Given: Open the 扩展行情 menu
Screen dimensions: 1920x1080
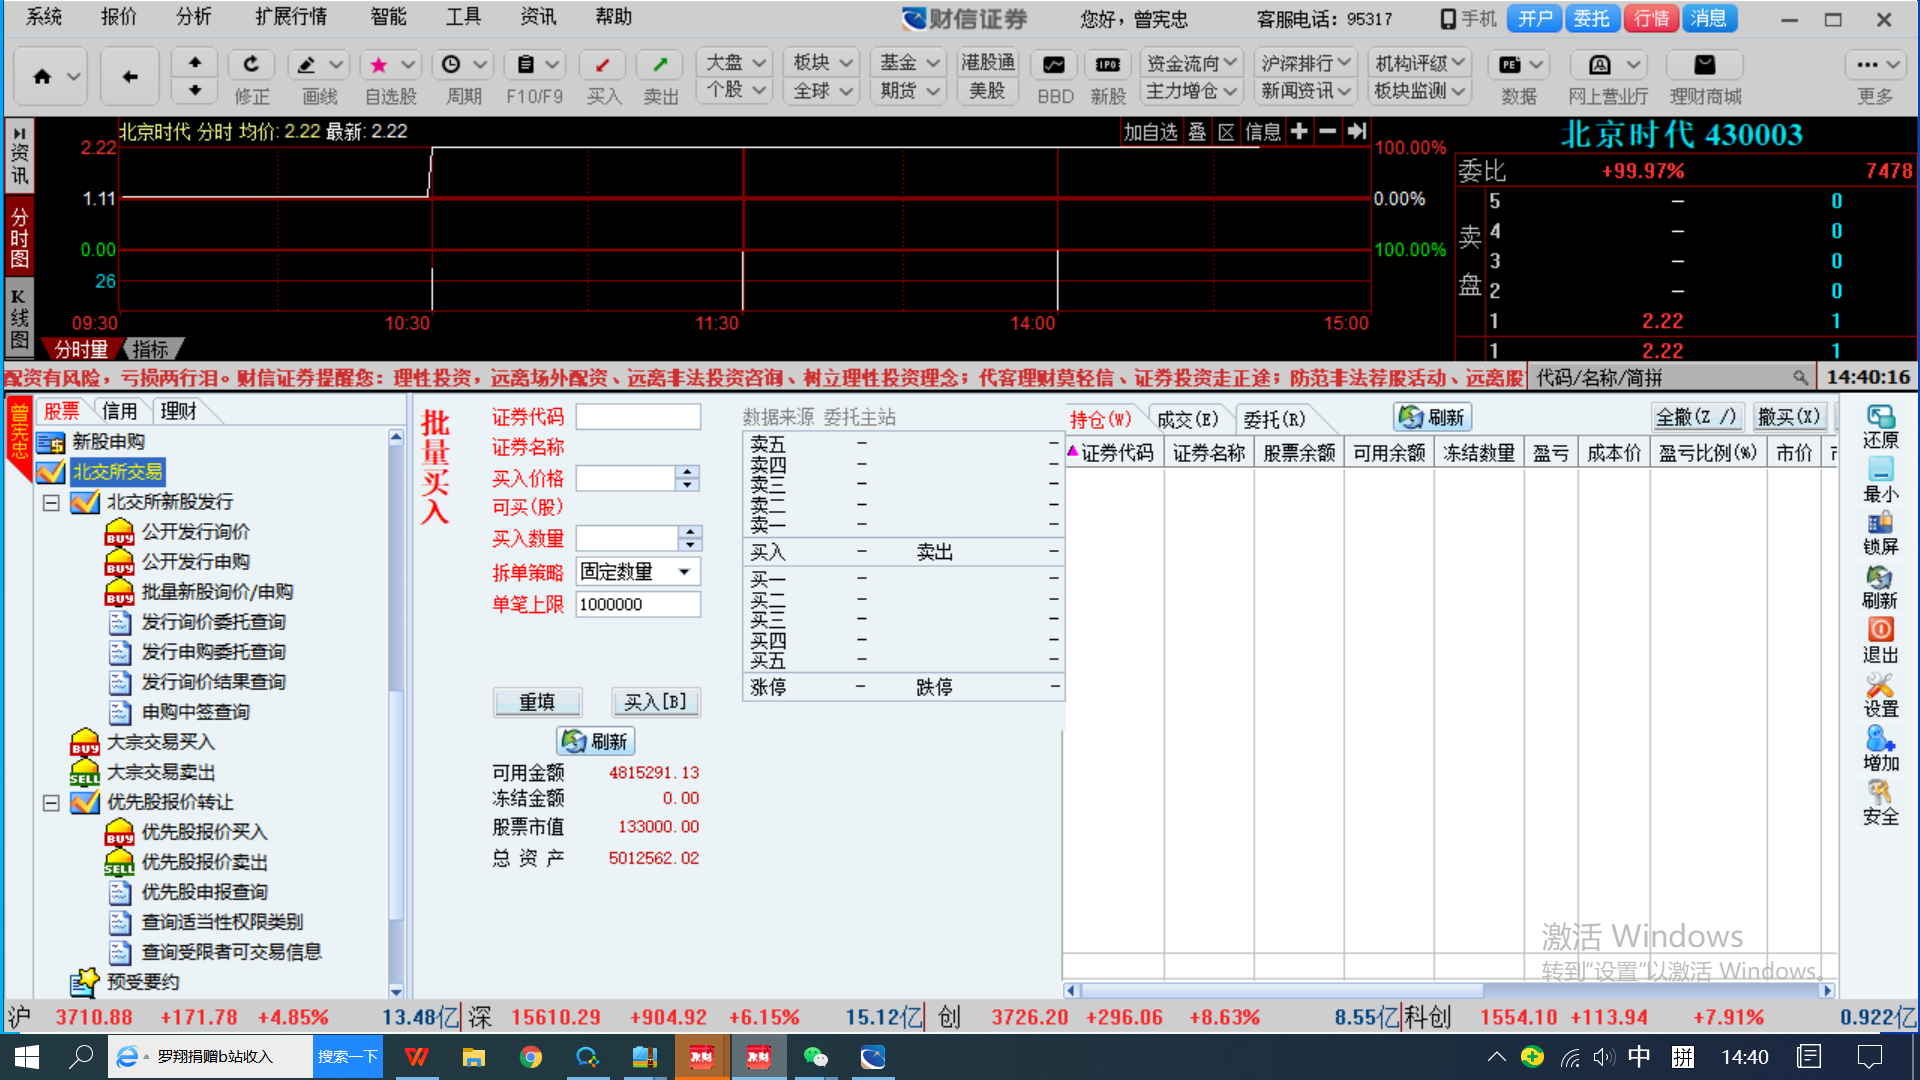Looking at the screenshot, I should pyautogui.click(x=291, y=17).
